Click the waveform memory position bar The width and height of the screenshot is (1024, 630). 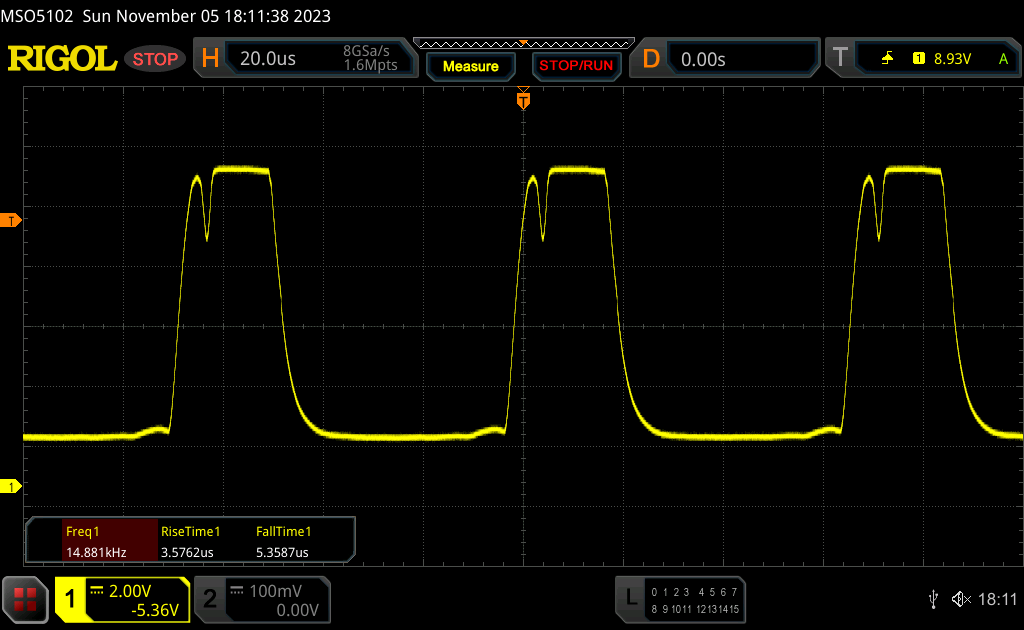click(x=524, y=44)
